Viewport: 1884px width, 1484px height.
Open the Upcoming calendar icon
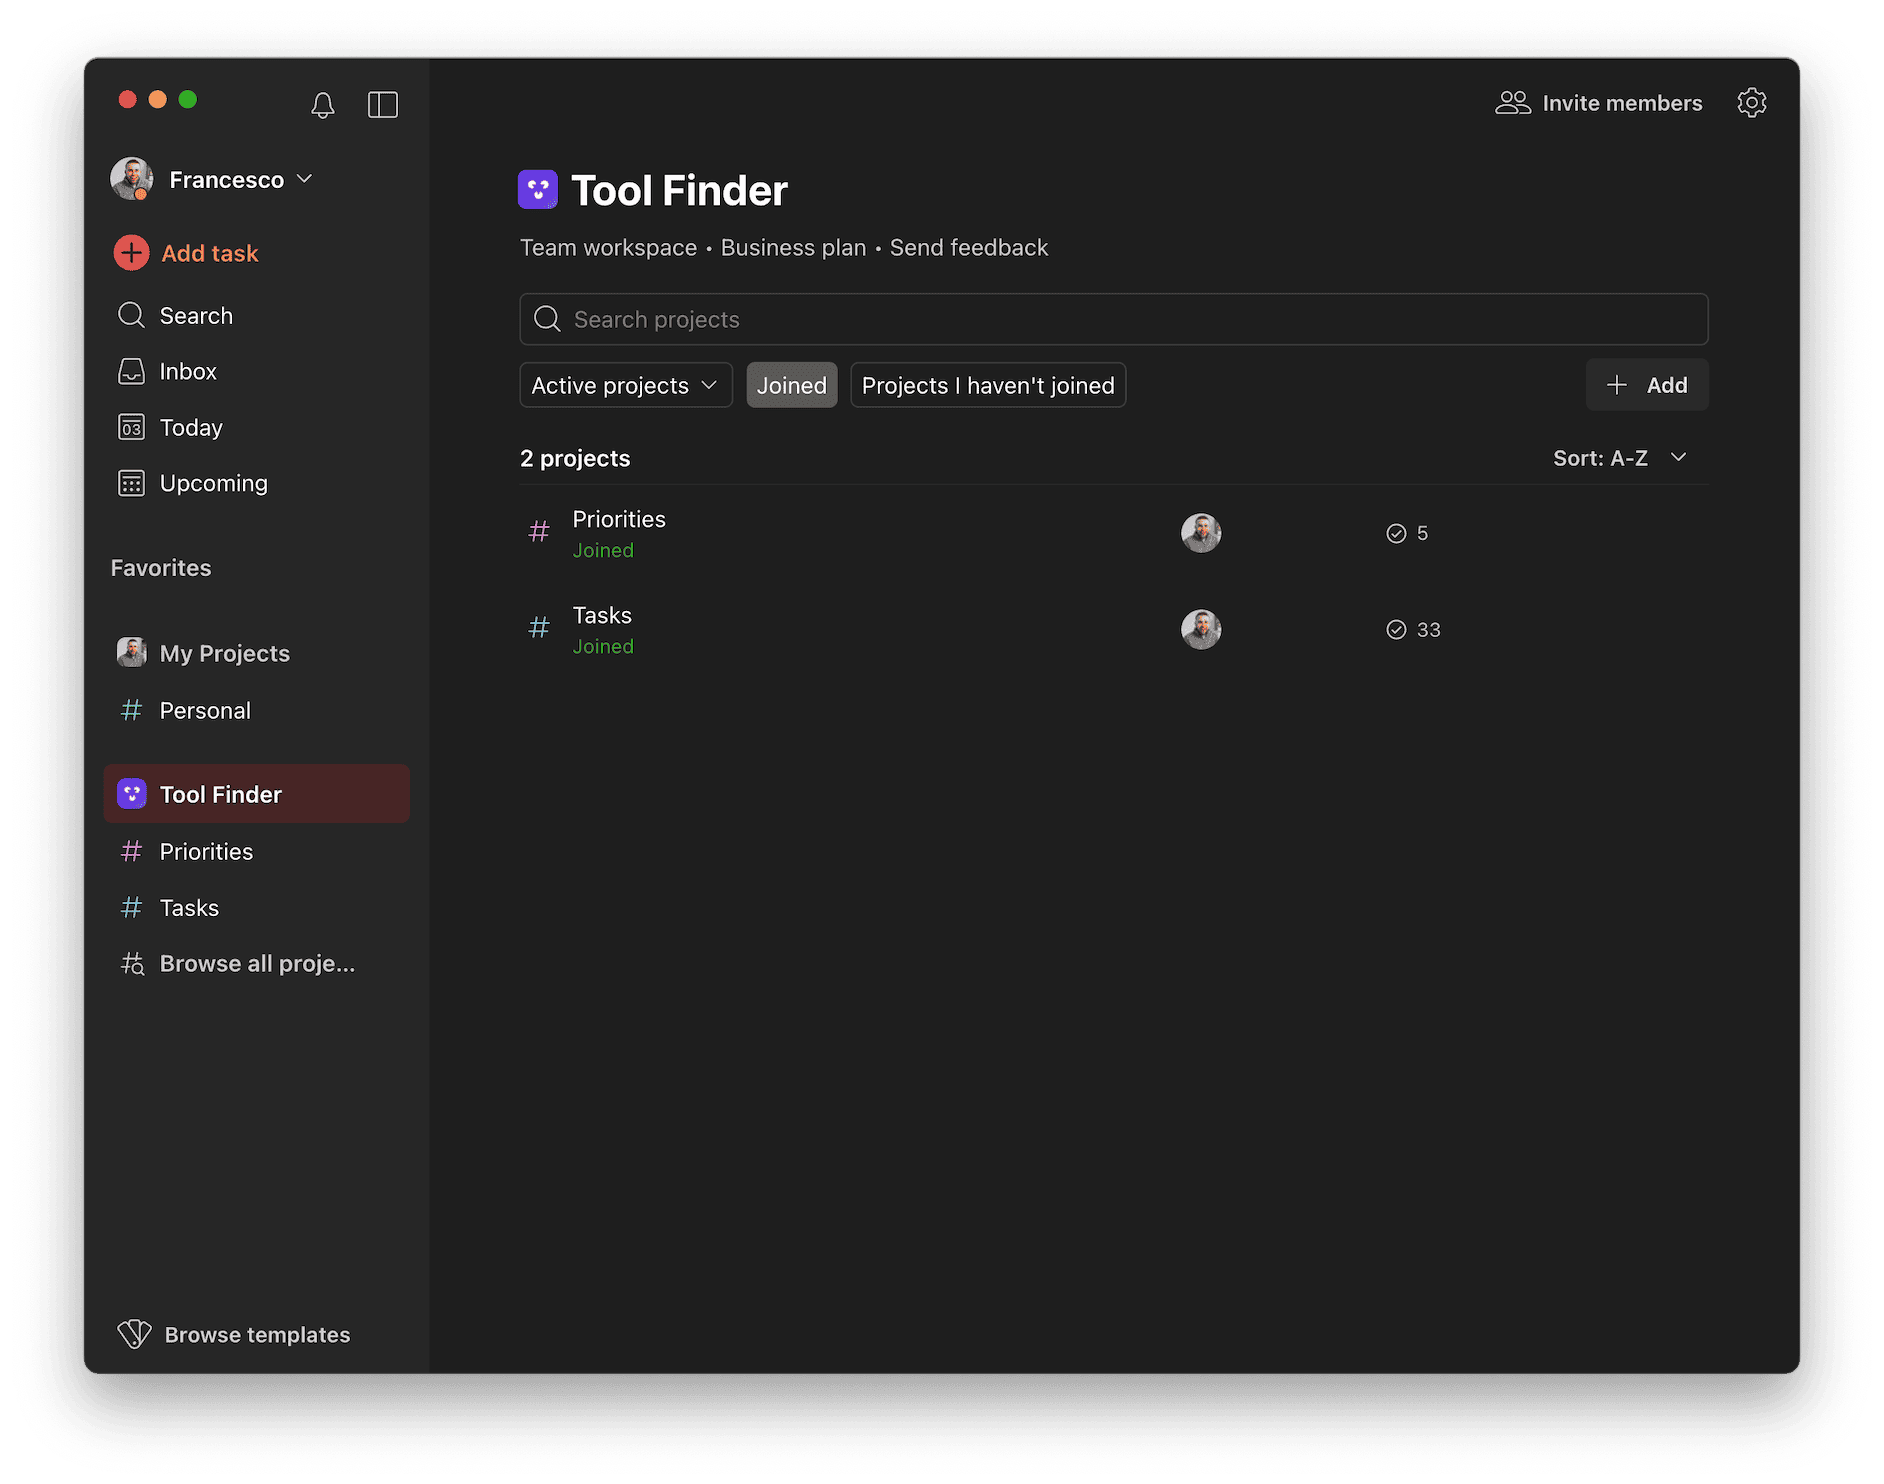131,483
